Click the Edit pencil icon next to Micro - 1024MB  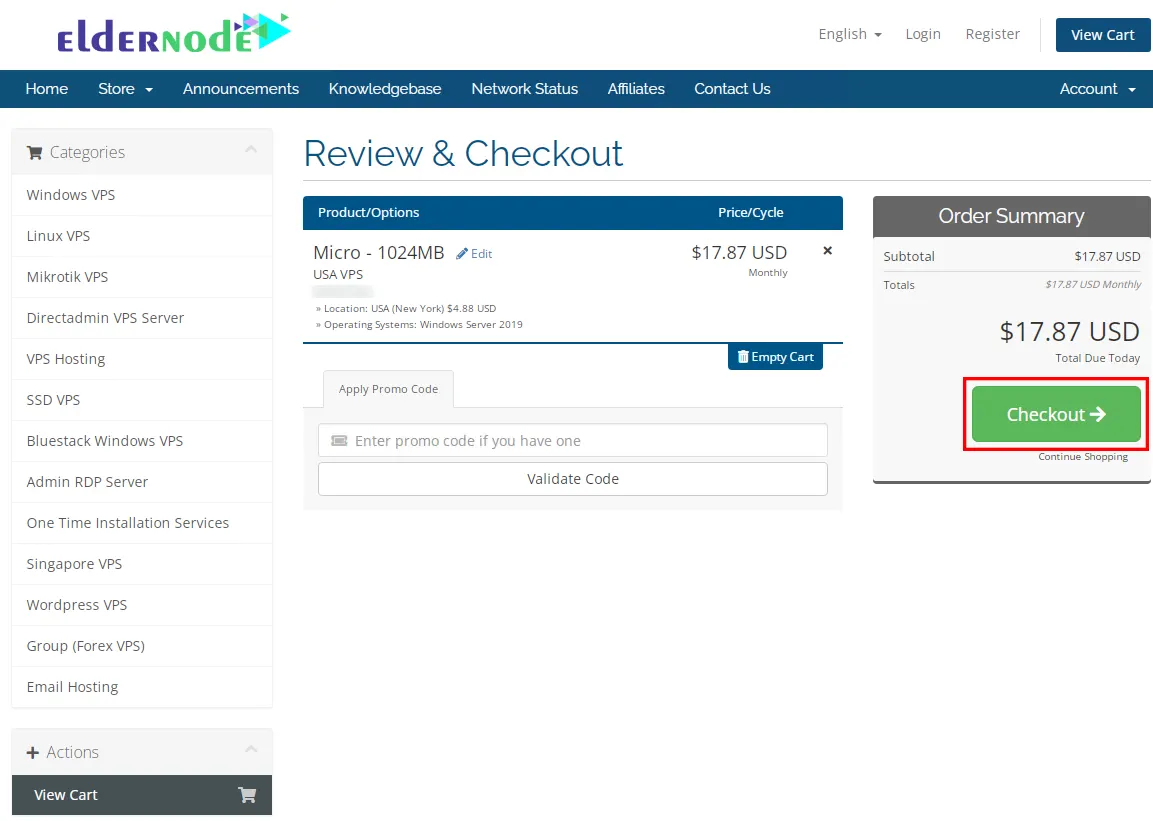[474, 253]
